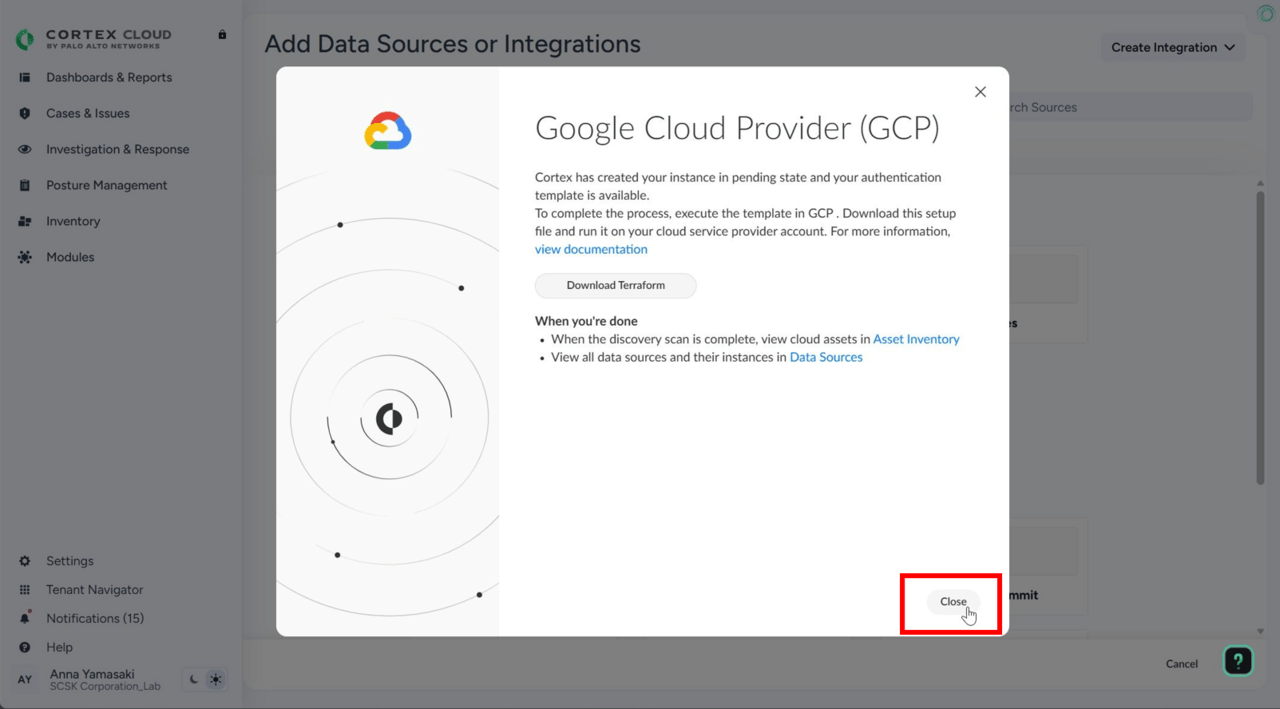Image resolution: width=1280 pixels, height=709 pixels.
Task: Open Posture Management in sidebar
Action: tap(107, 185)
